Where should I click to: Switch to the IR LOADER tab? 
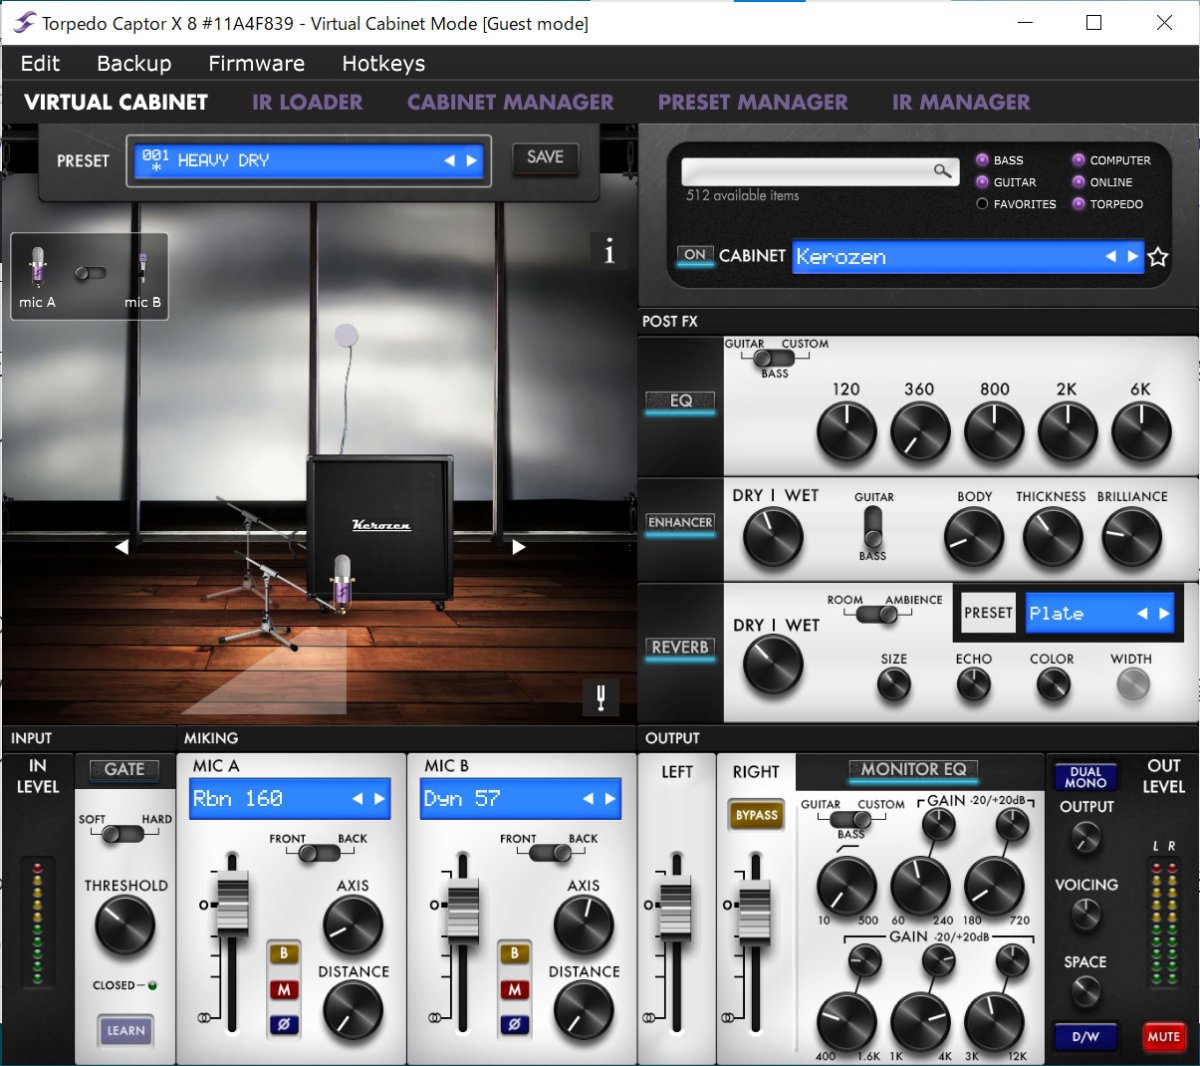[307, 102]
